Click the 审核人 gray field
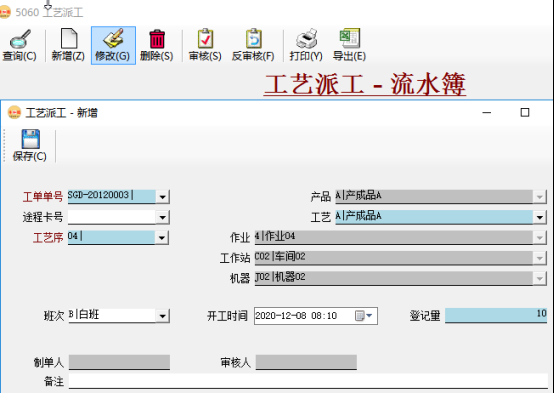Screen dimensions: 554x393 [306, 362]
